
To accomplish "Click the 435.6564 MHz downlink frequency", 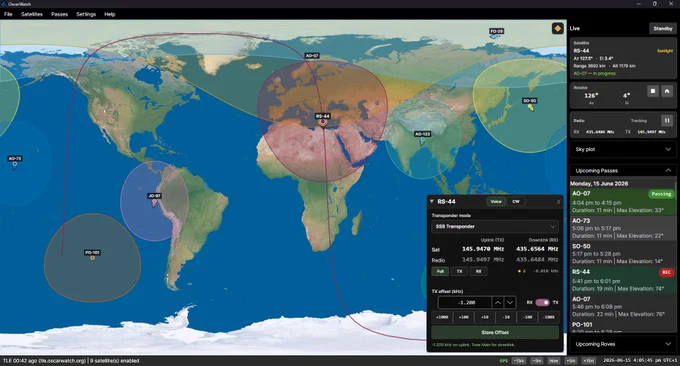I will pos(537,249).
